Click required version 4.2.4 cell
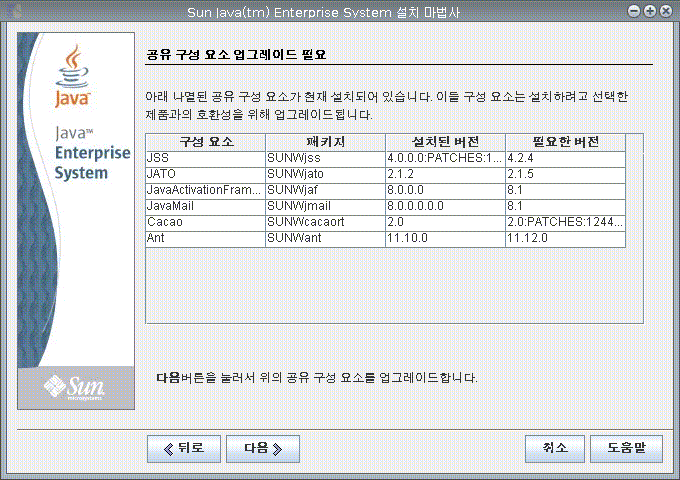This screenshot has height=480, width=680. tap(566, 159)
